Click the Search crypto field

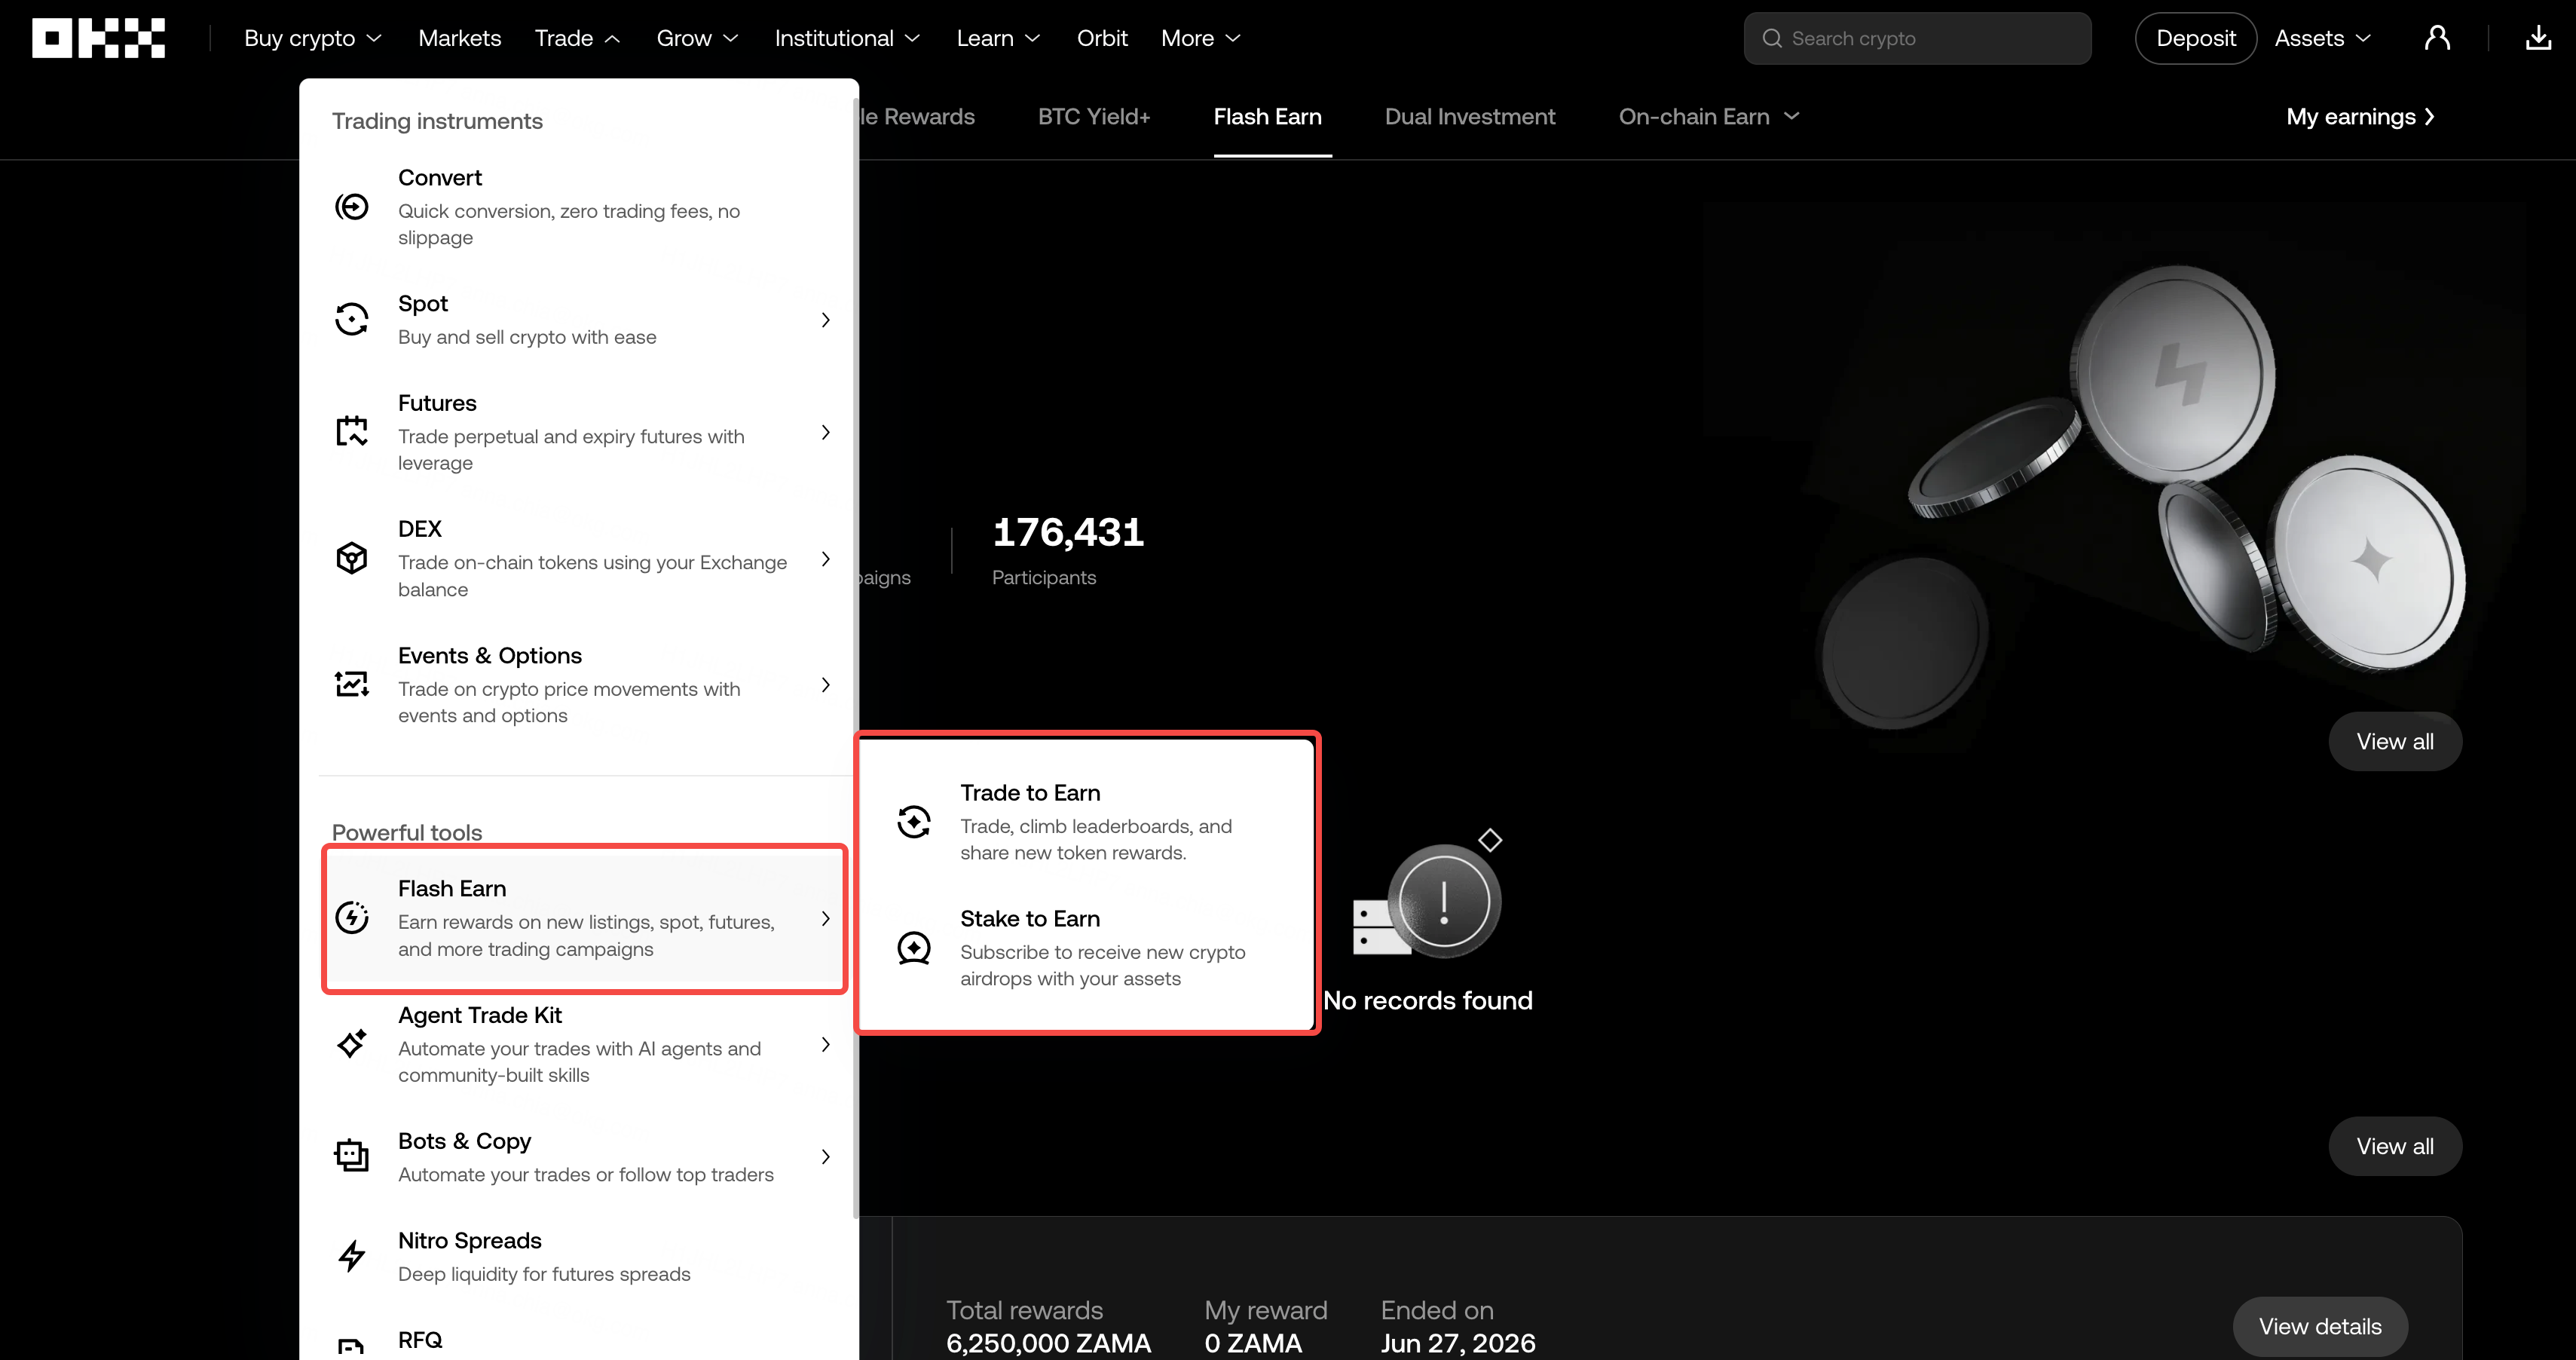[x=1917, y=38]
